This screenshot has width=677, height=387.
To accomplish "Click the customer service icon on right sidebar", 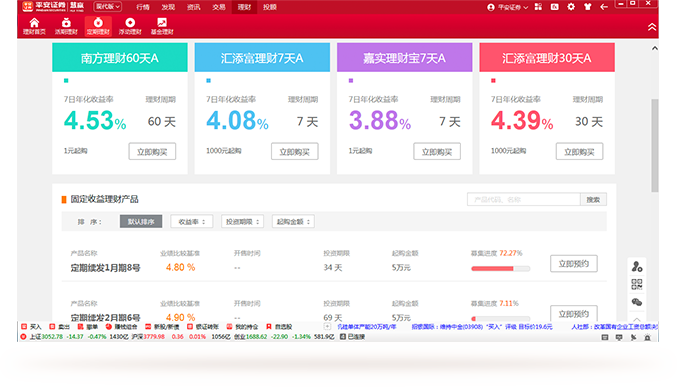I will point(637,266).
